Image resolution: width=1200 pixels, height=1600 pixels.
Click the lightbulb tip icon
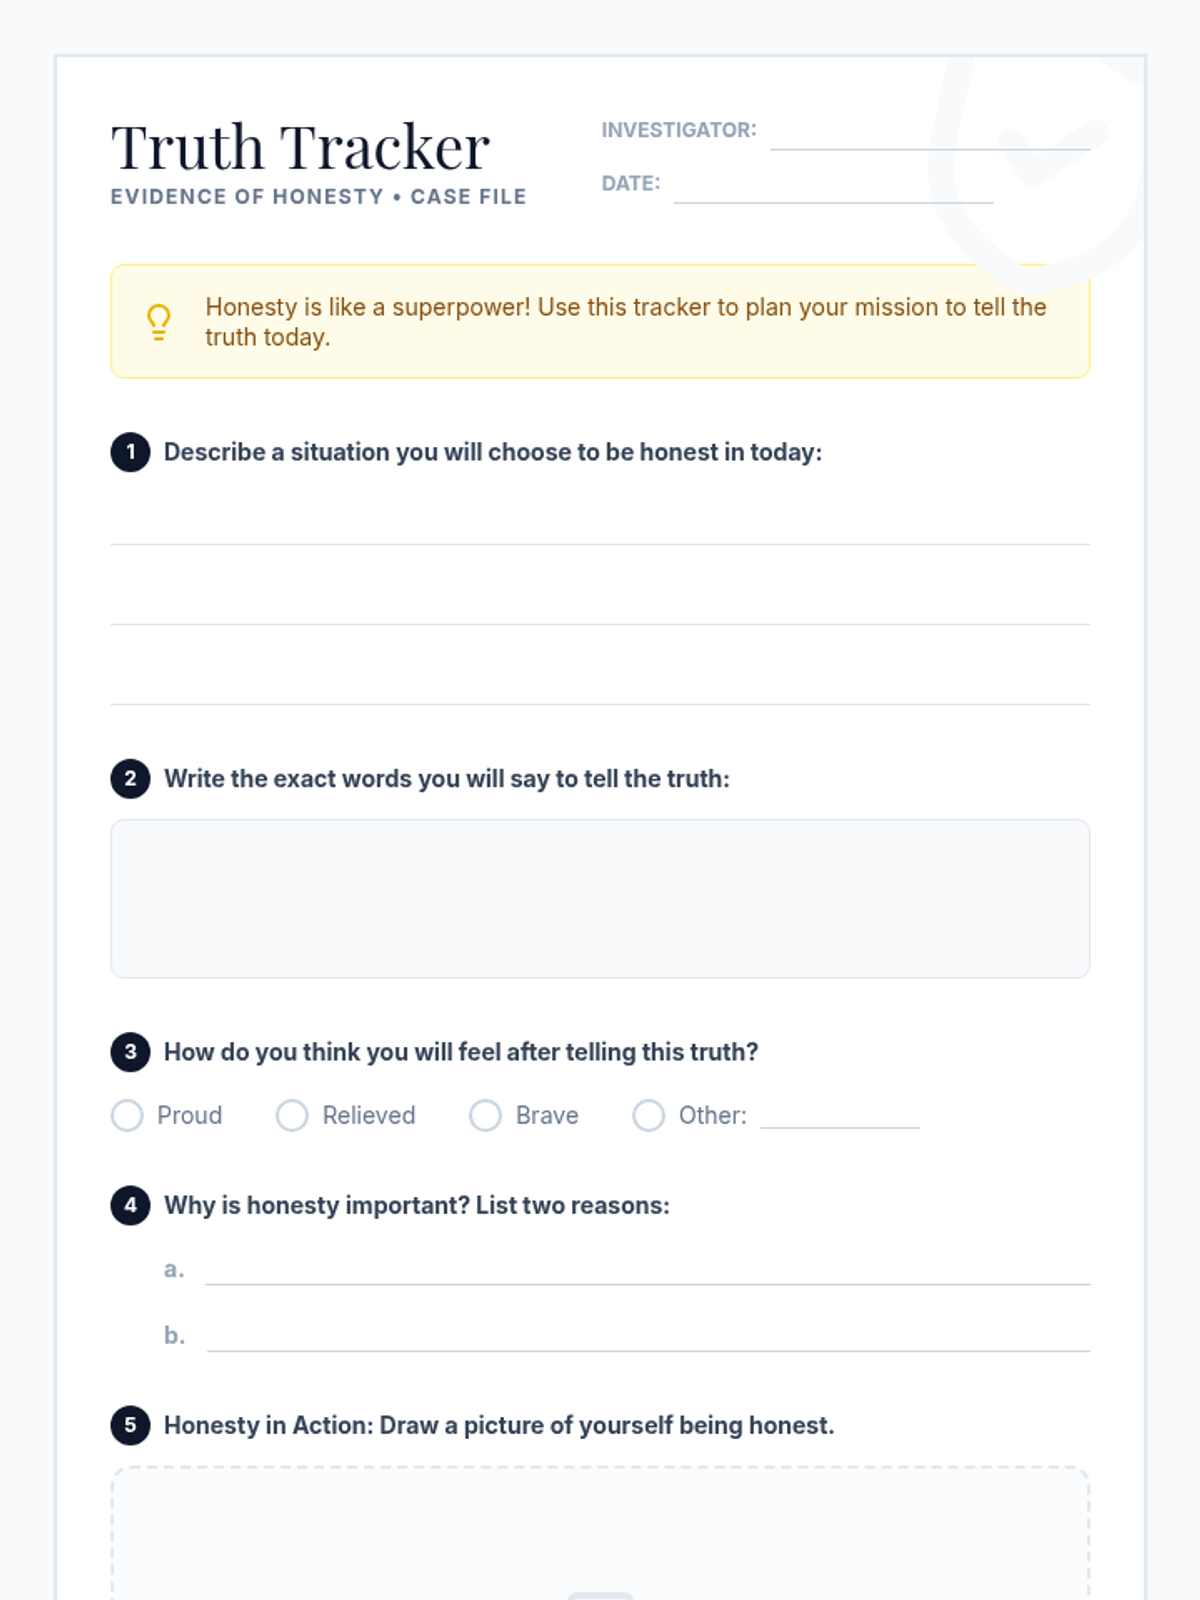pos(159,322)
